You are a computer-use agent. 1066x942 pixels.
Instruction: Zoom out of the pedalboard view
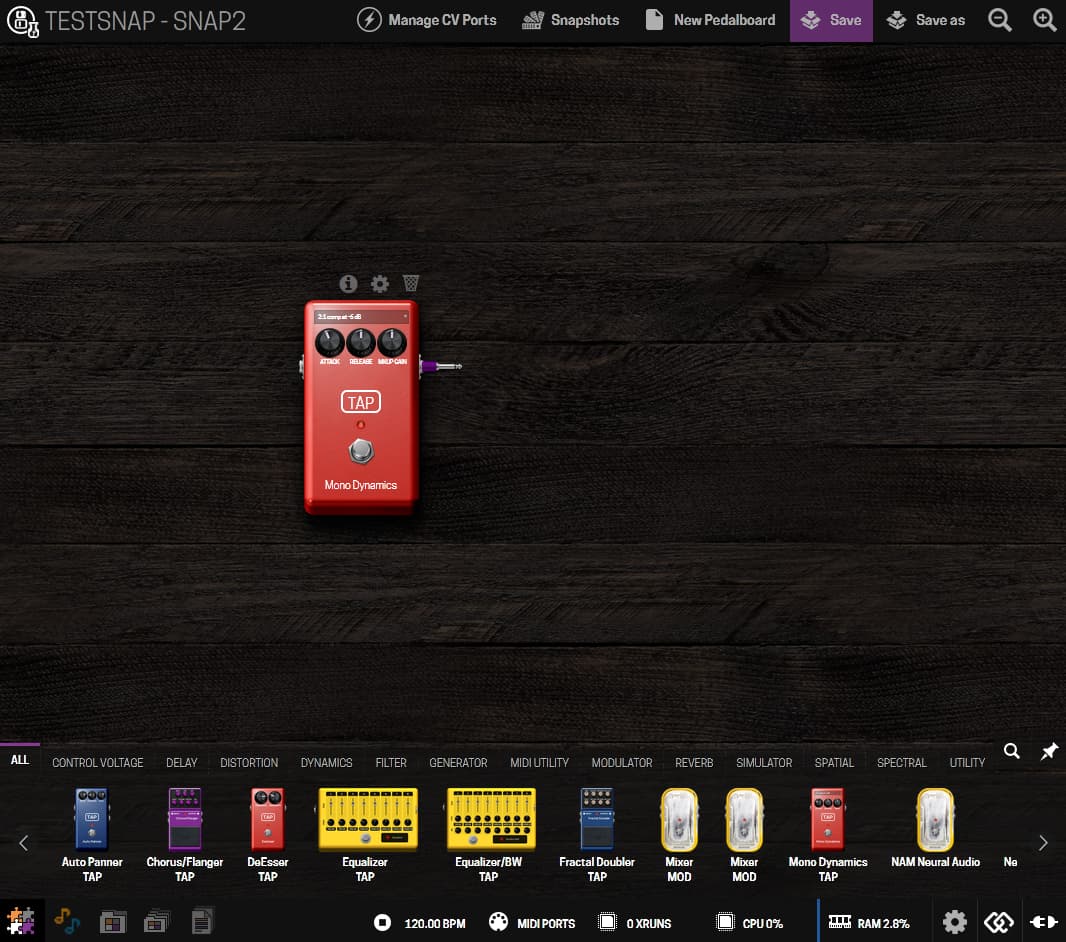(x=999, y=20)
